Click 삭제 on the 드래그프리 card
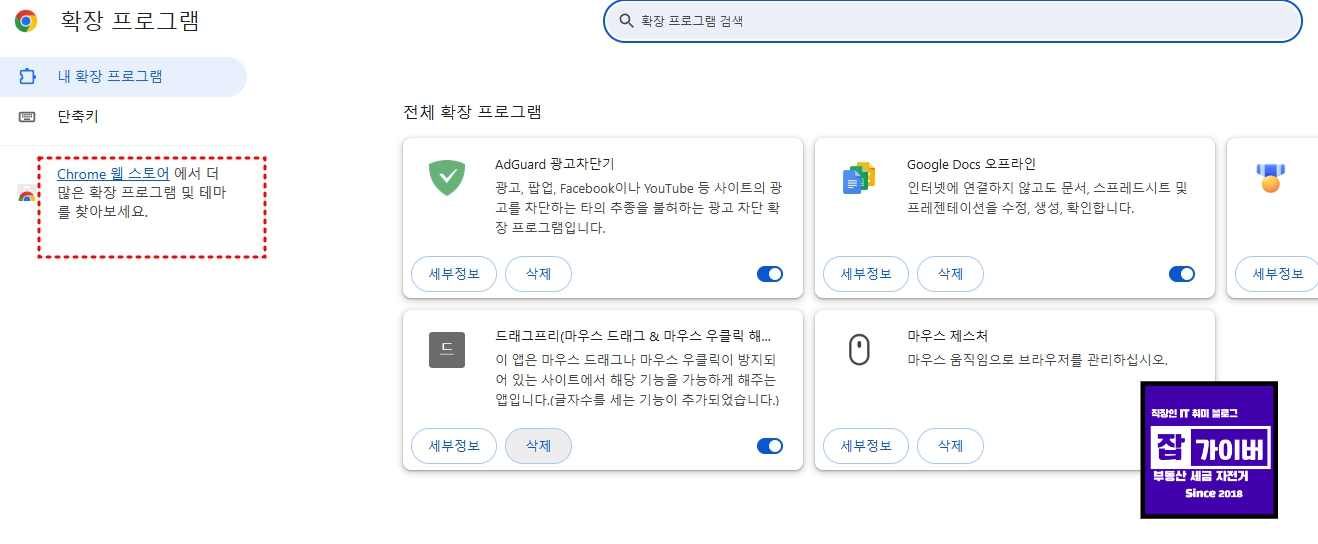 click(538, 446)
